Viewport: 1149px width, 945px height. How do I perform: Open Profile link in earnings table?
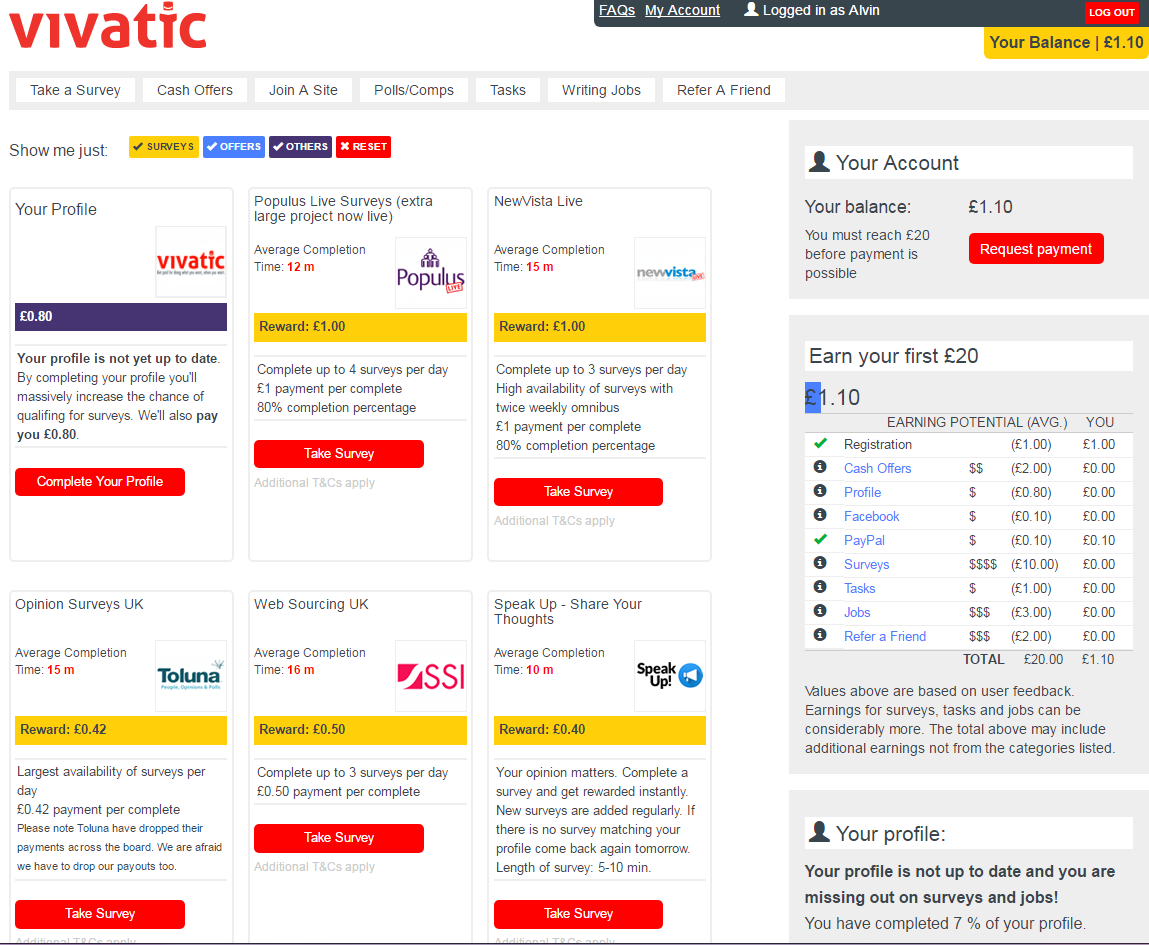(862, 492)
